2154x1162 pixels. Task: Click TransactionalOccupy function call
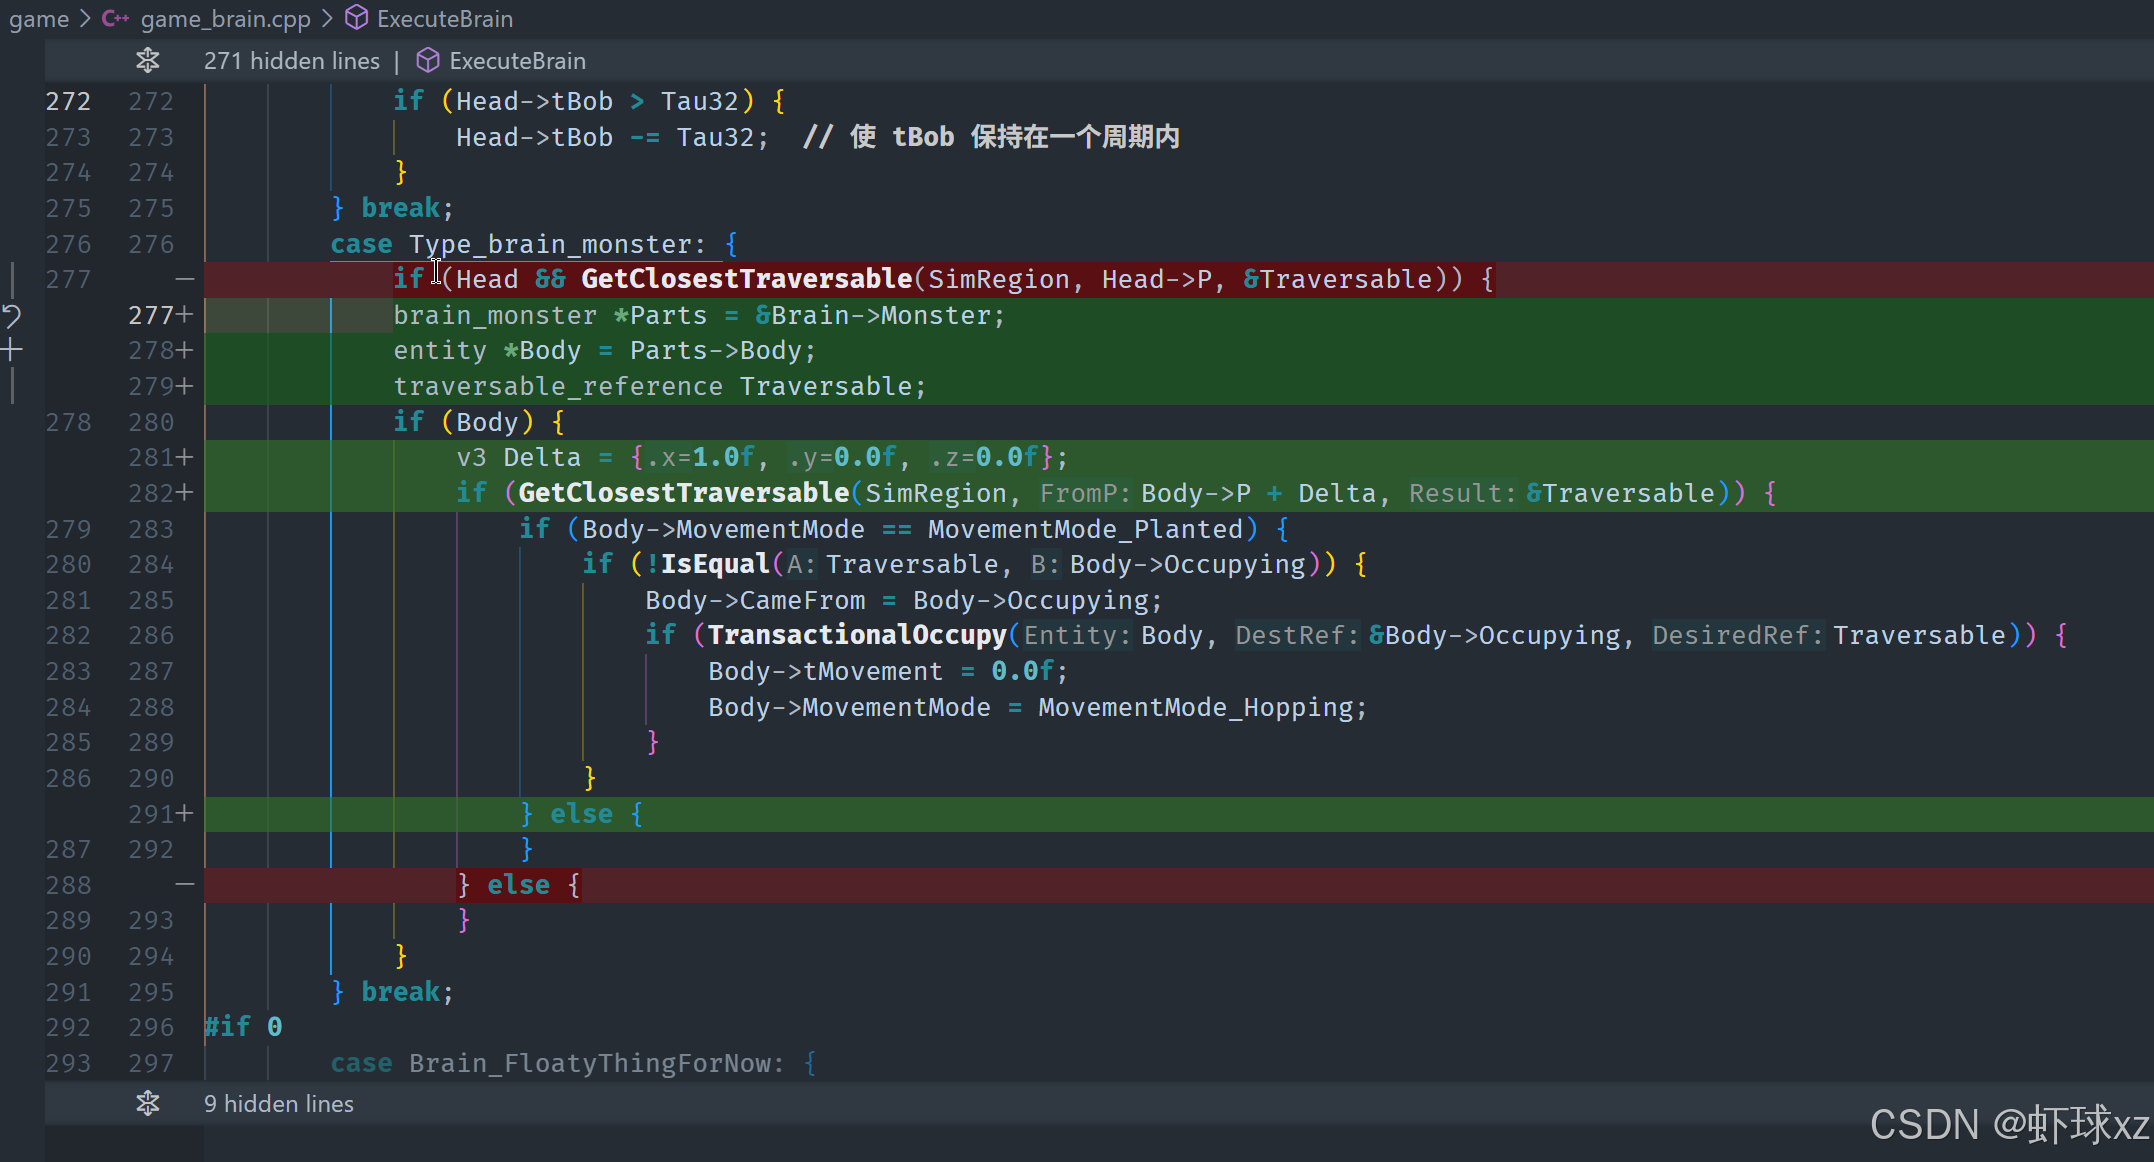(856, 635)
